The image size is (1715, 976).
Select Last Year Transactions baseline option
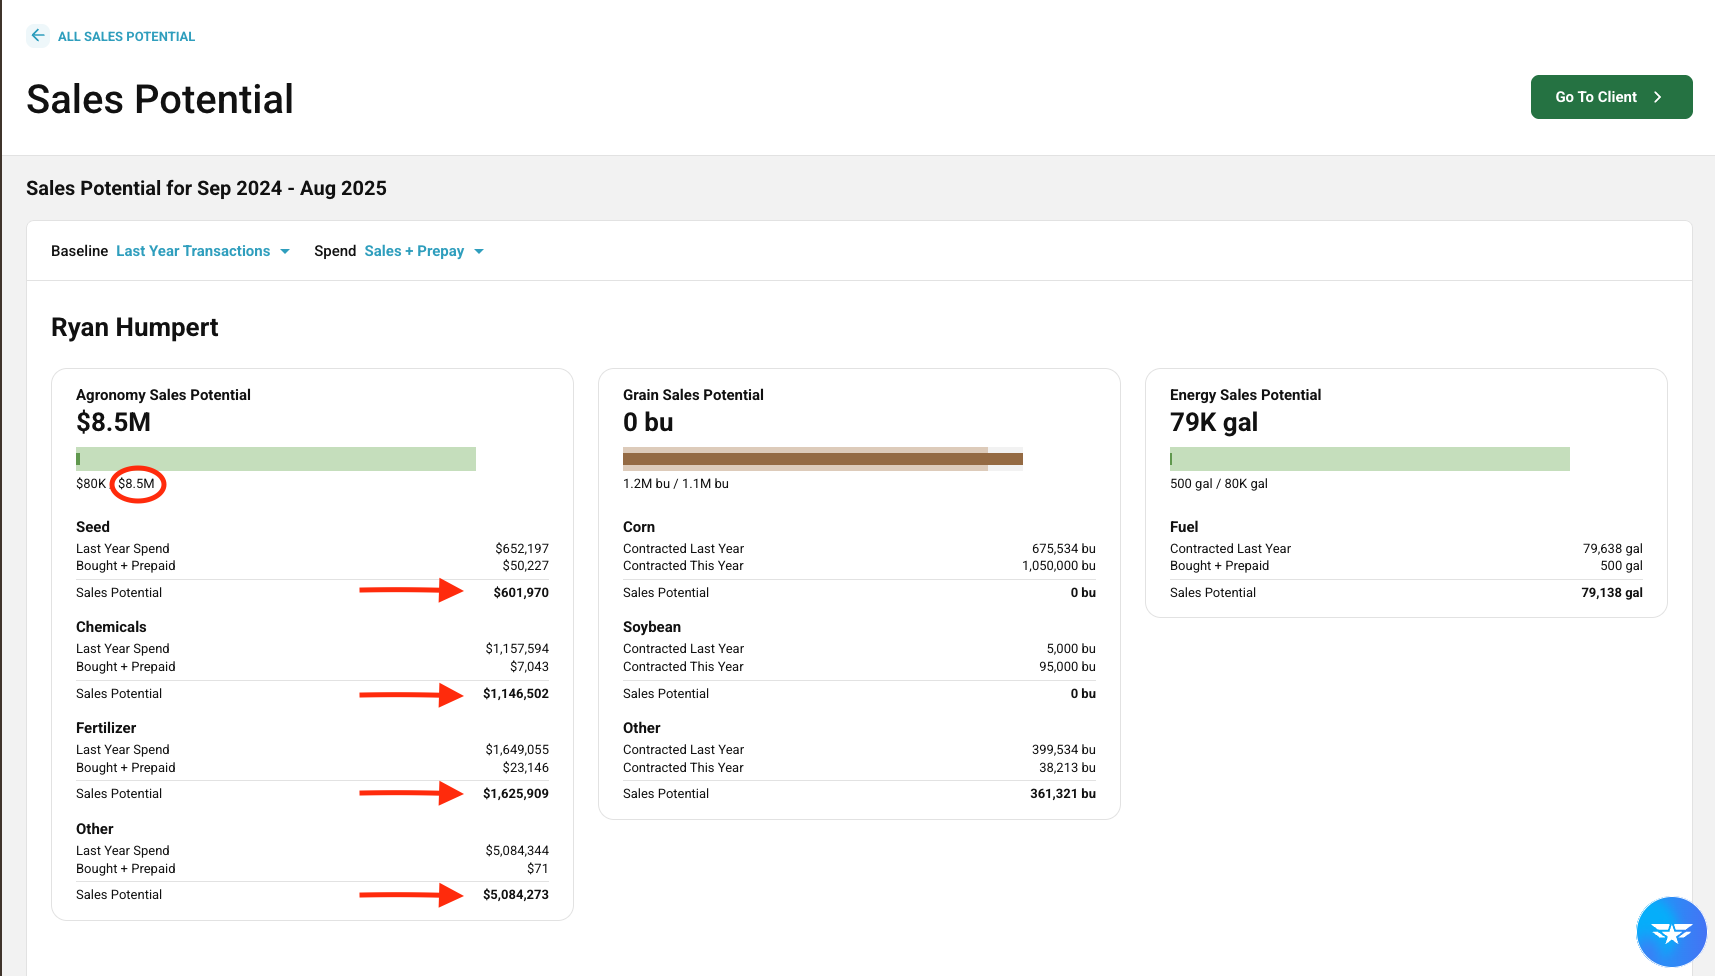[x=193, y=251]
